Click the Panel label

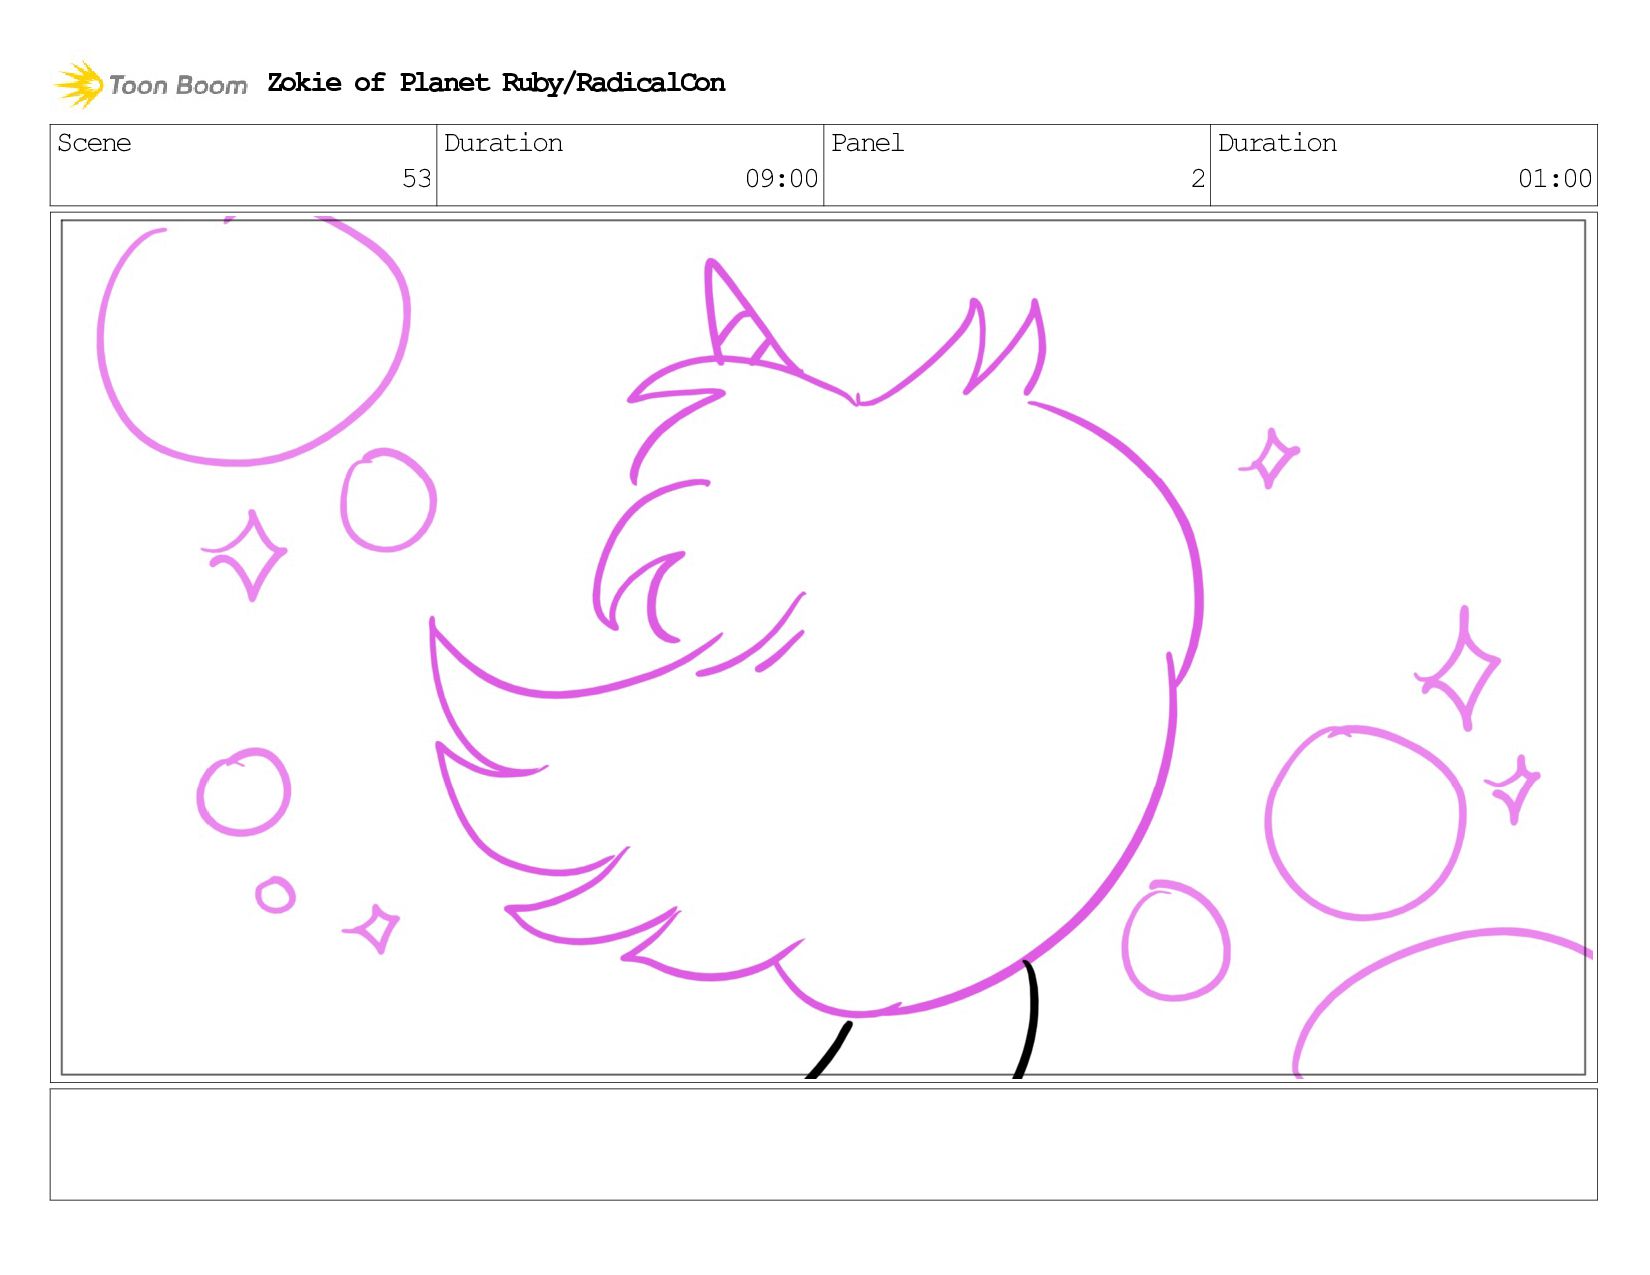pyautogui.click(x=867, y=143)
